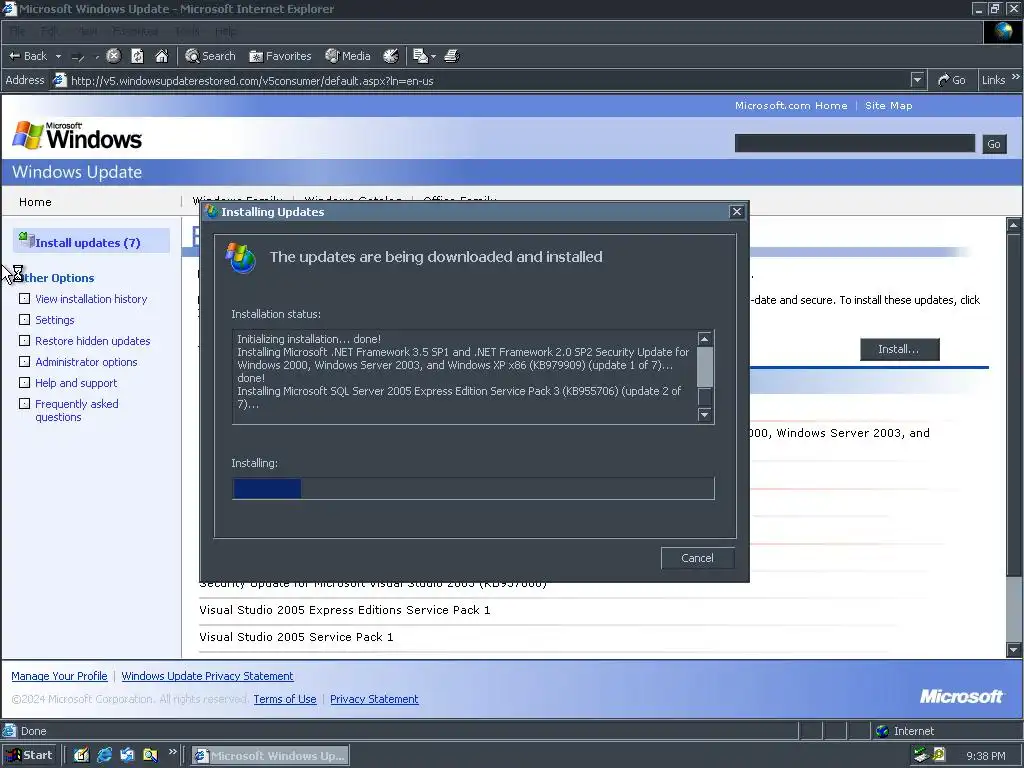Open the Settings sidebar link
This screenshot has height=768, width=1024.
[x=55, y=319]
